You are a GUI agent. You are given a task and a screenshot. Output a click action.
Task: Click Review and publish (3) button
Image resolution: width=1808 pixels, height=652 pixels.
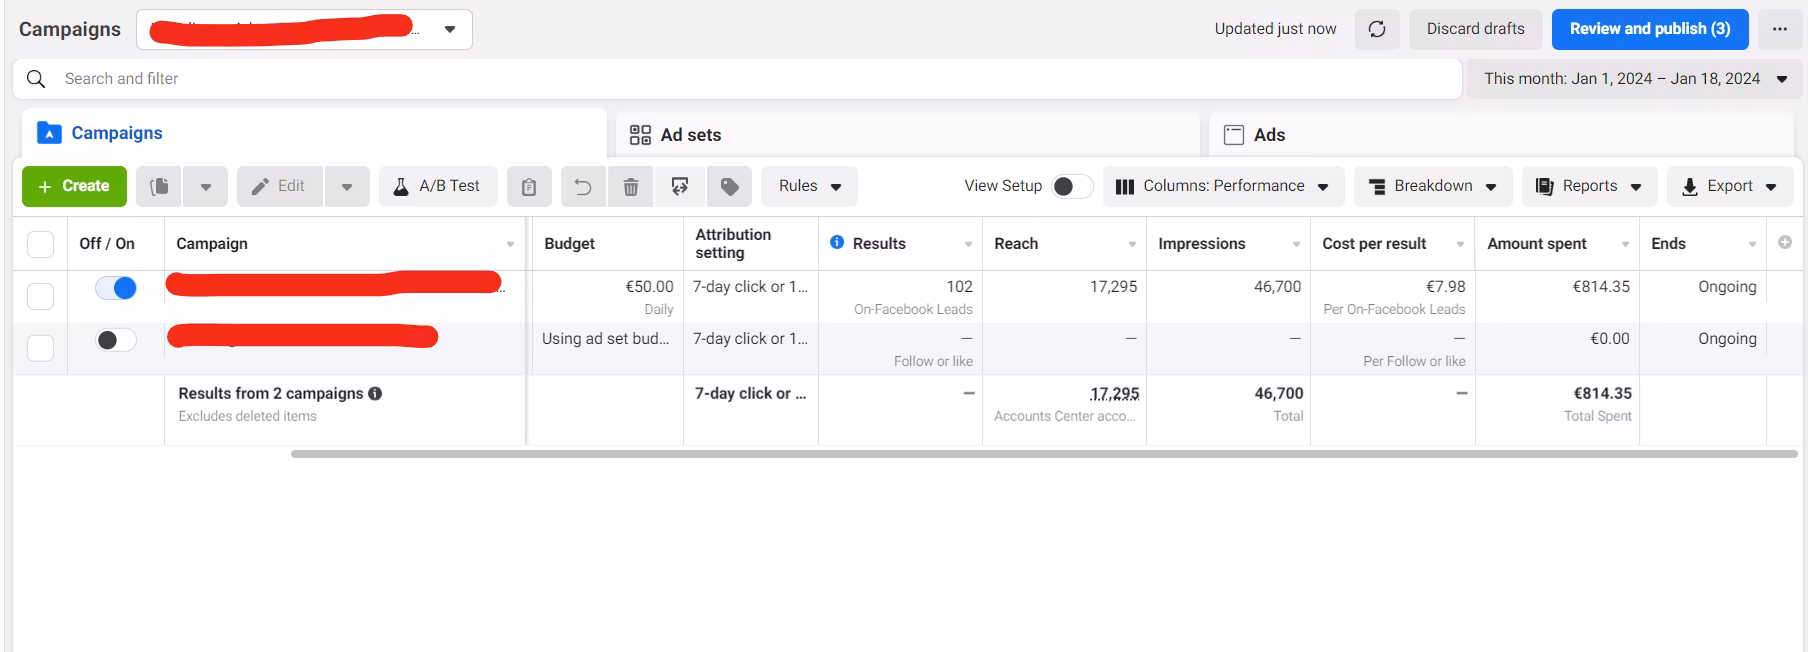1649,29
